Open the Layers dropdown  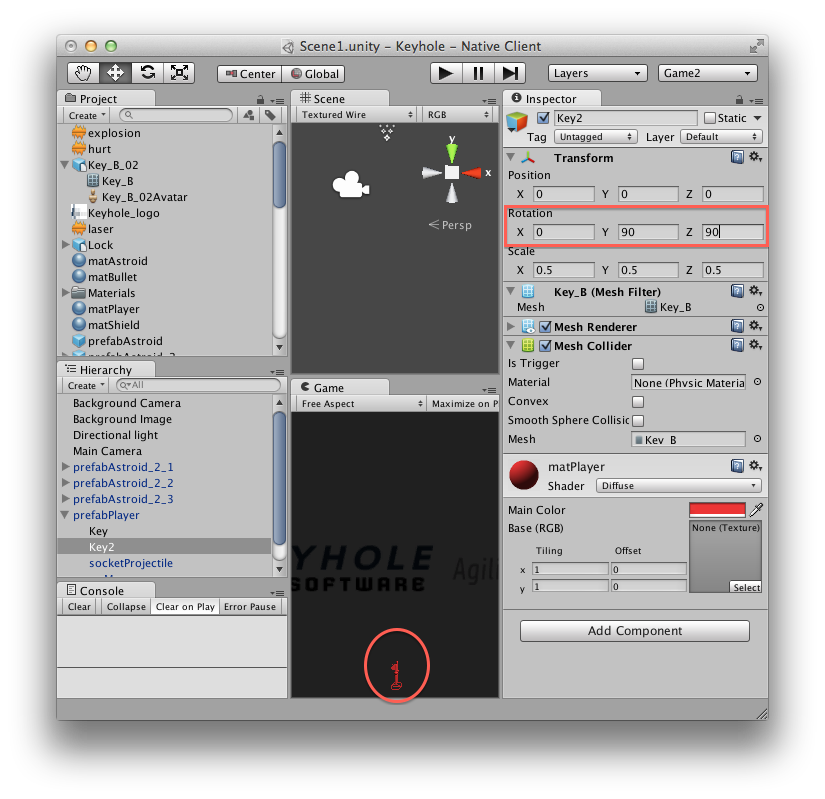[597, 73]
